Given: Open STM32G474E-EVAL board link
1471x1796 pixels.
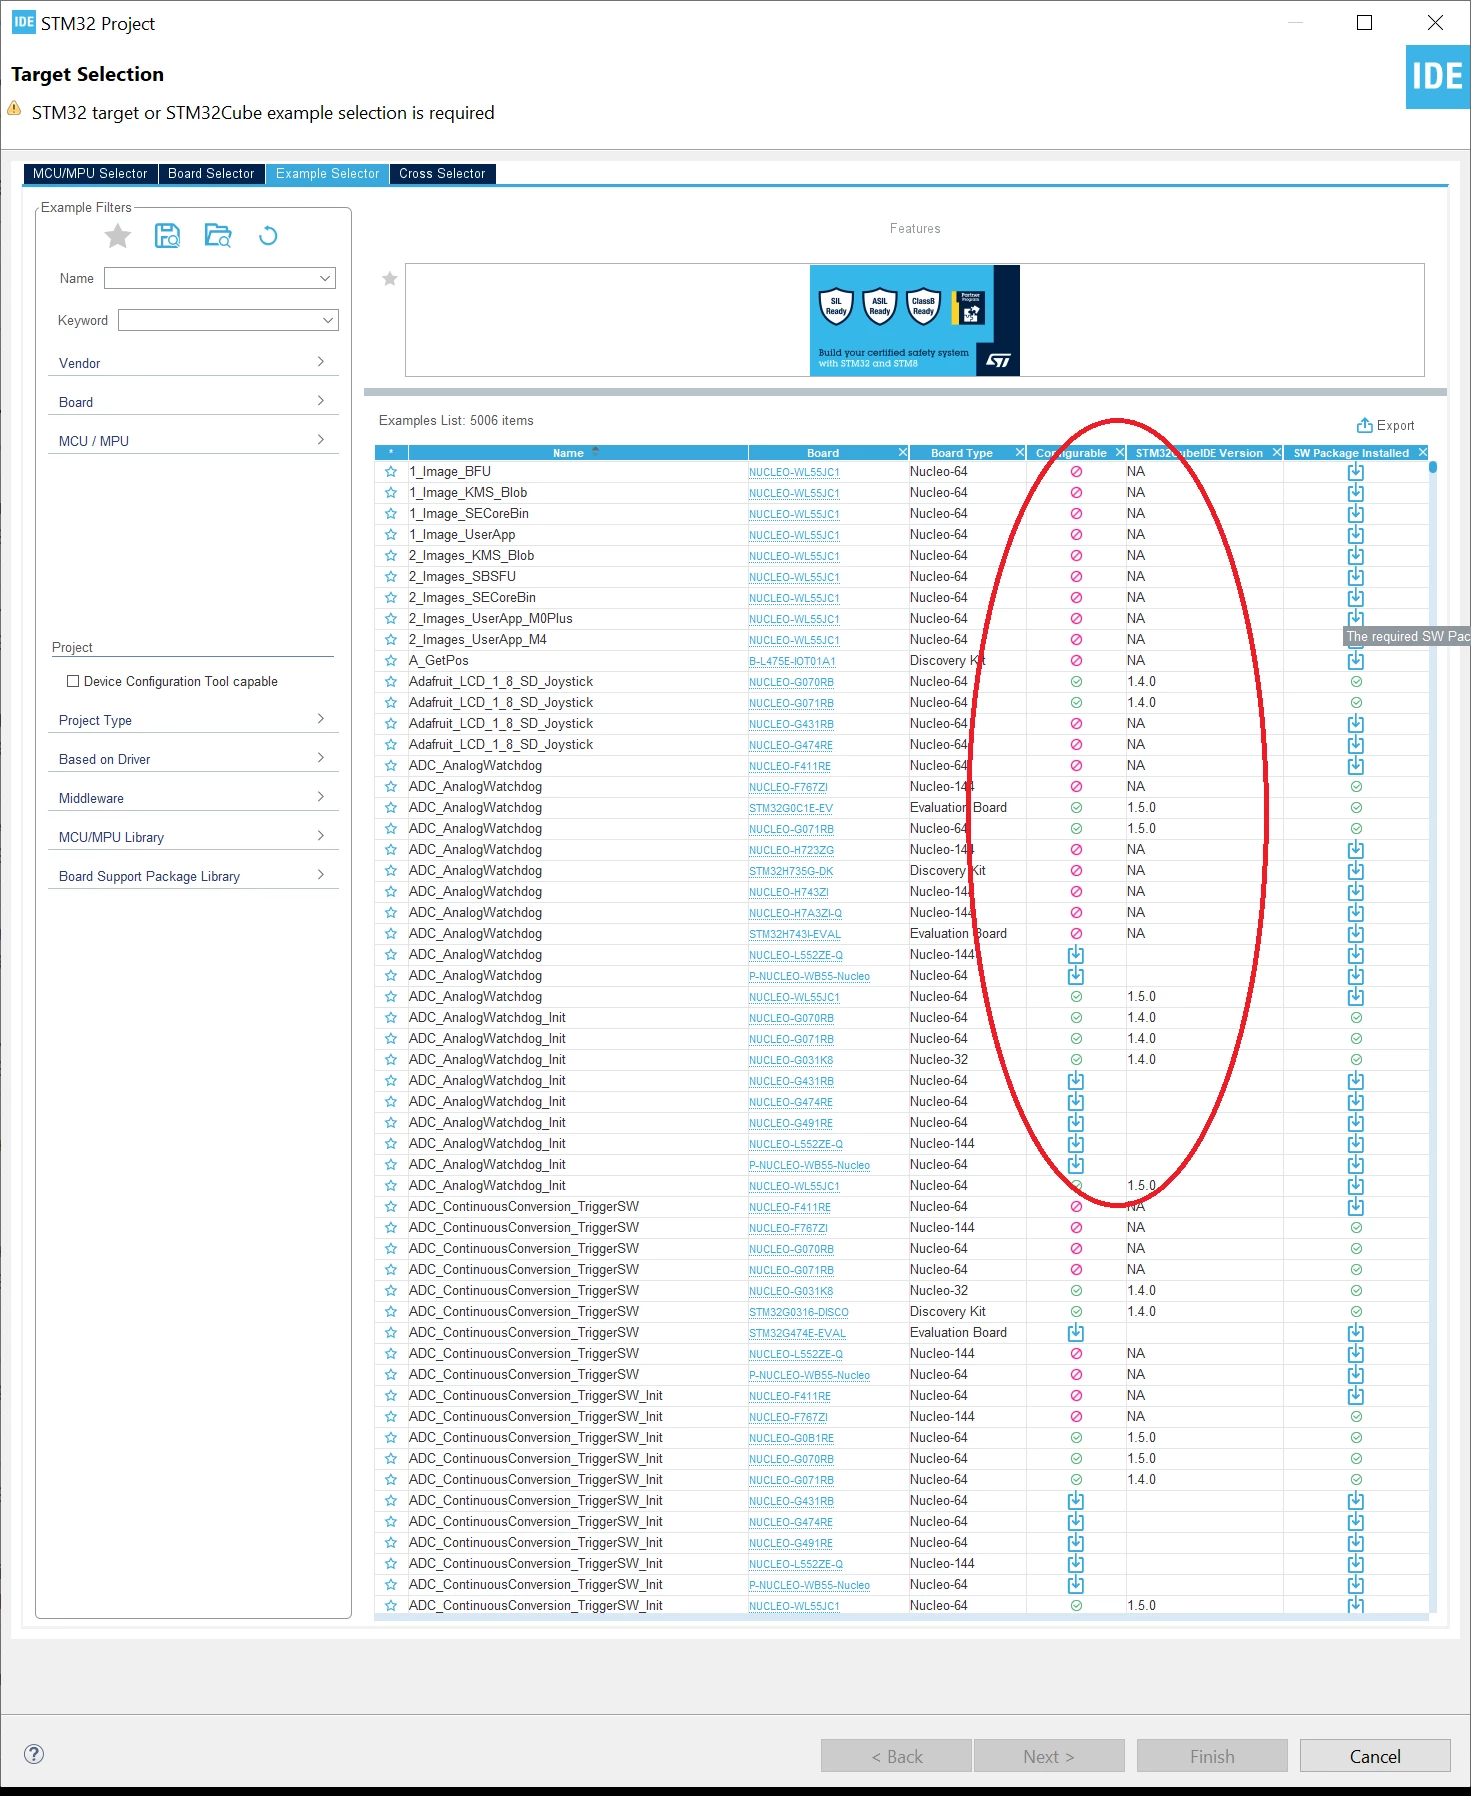Looking at the screenshot, I should tap(797, 1333).
